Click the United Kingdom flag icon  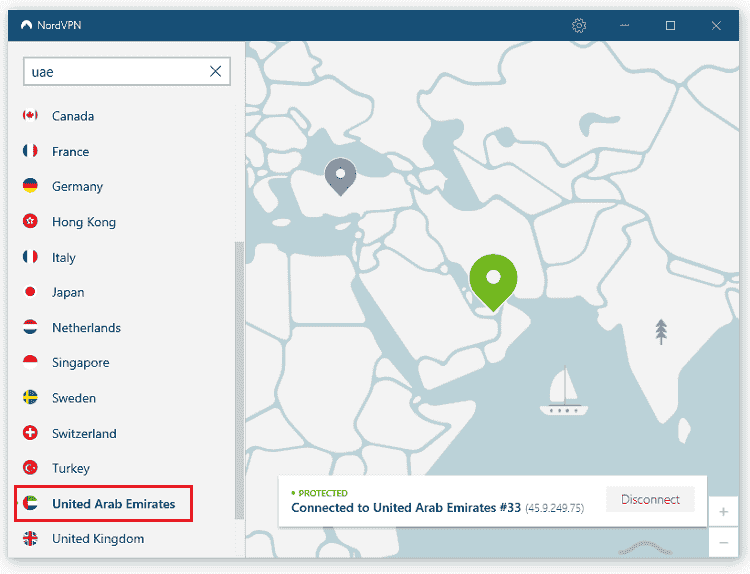click(30, 539)
